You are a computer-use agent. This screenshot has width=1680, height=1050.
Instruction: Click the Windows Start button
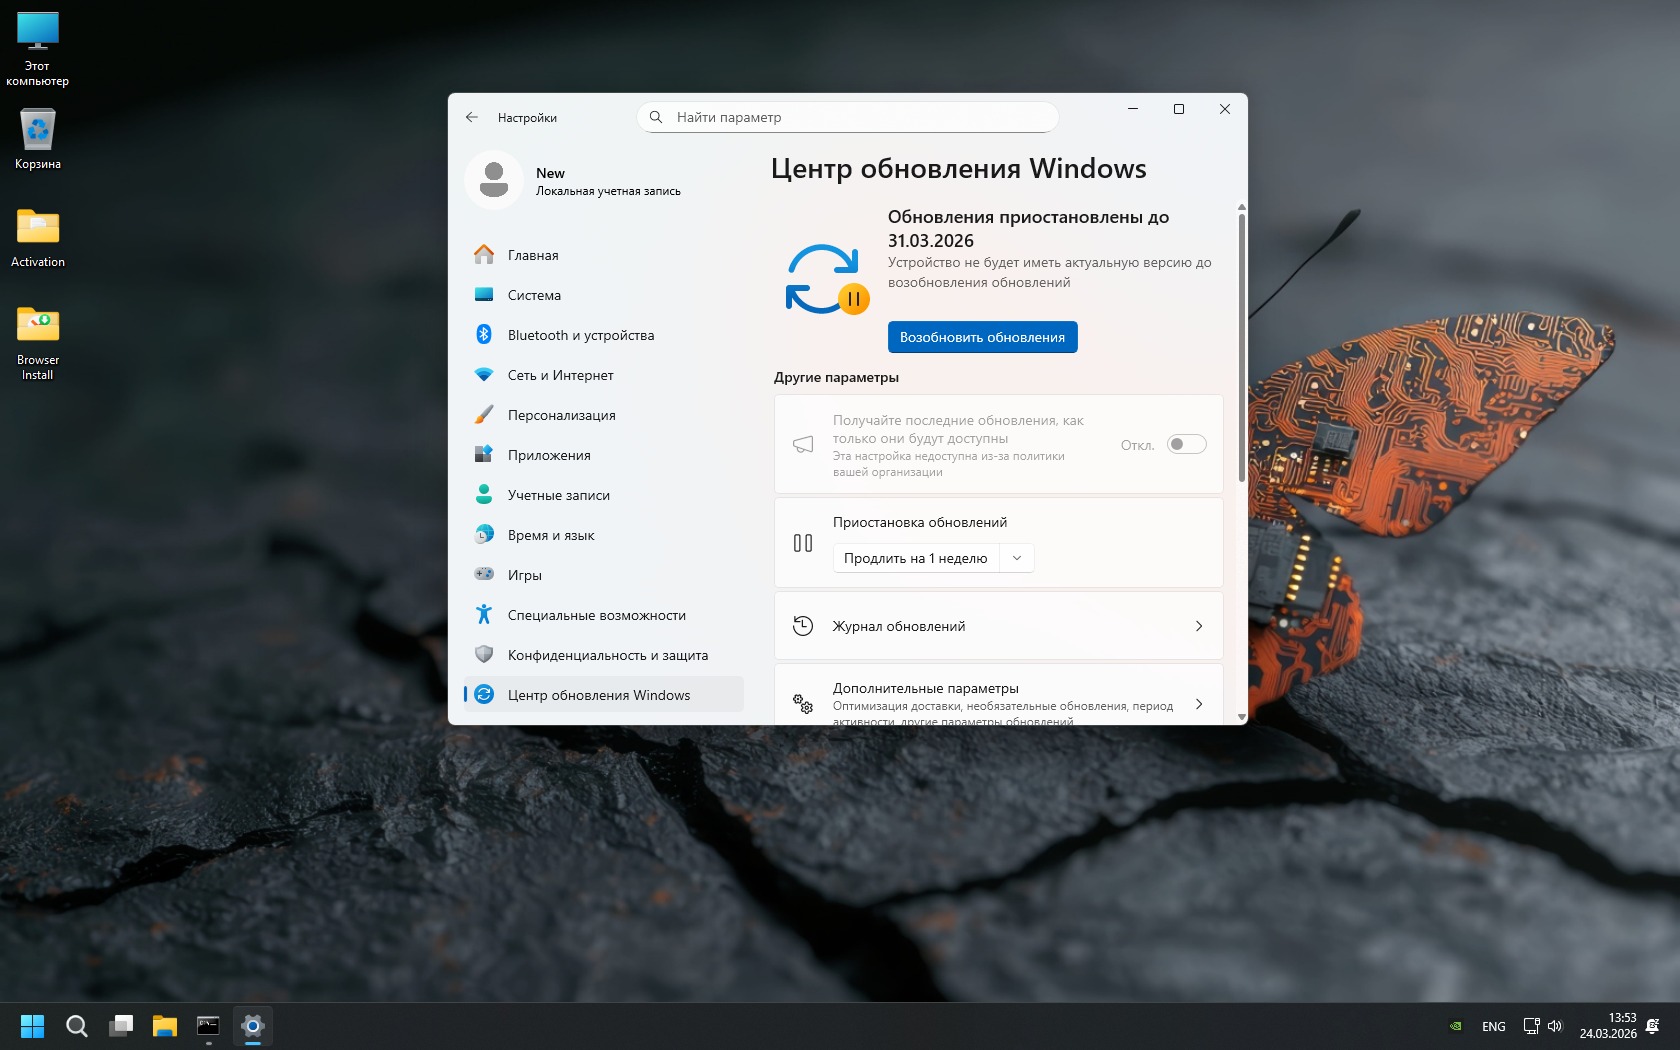tap(33, 1026)
